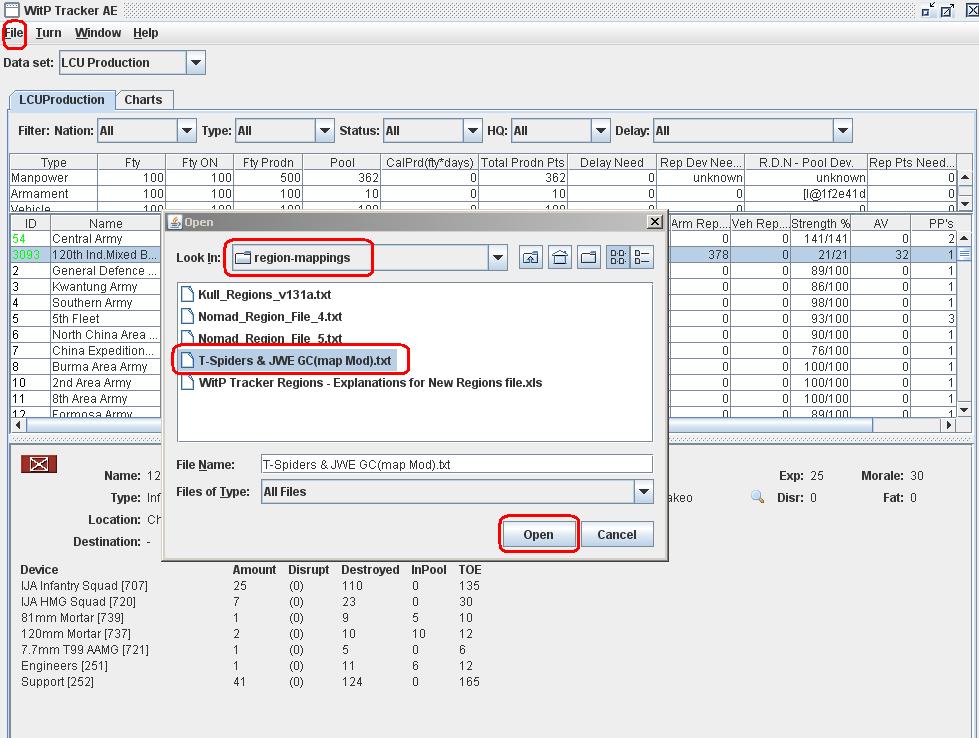979x738 pixels.
Task: Switch Open dialog to details view
Action: pos(642,257)
